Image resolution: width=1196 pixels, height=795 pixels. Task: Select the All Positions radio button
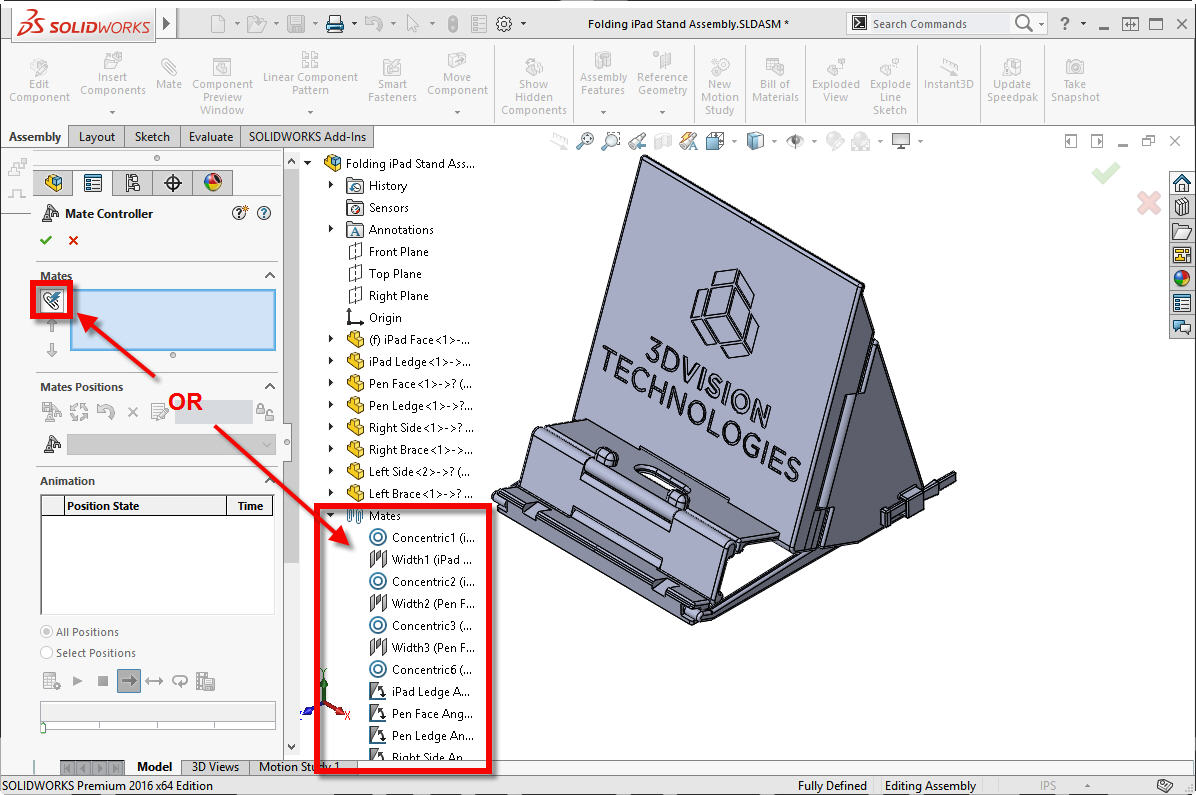(47, 632)
